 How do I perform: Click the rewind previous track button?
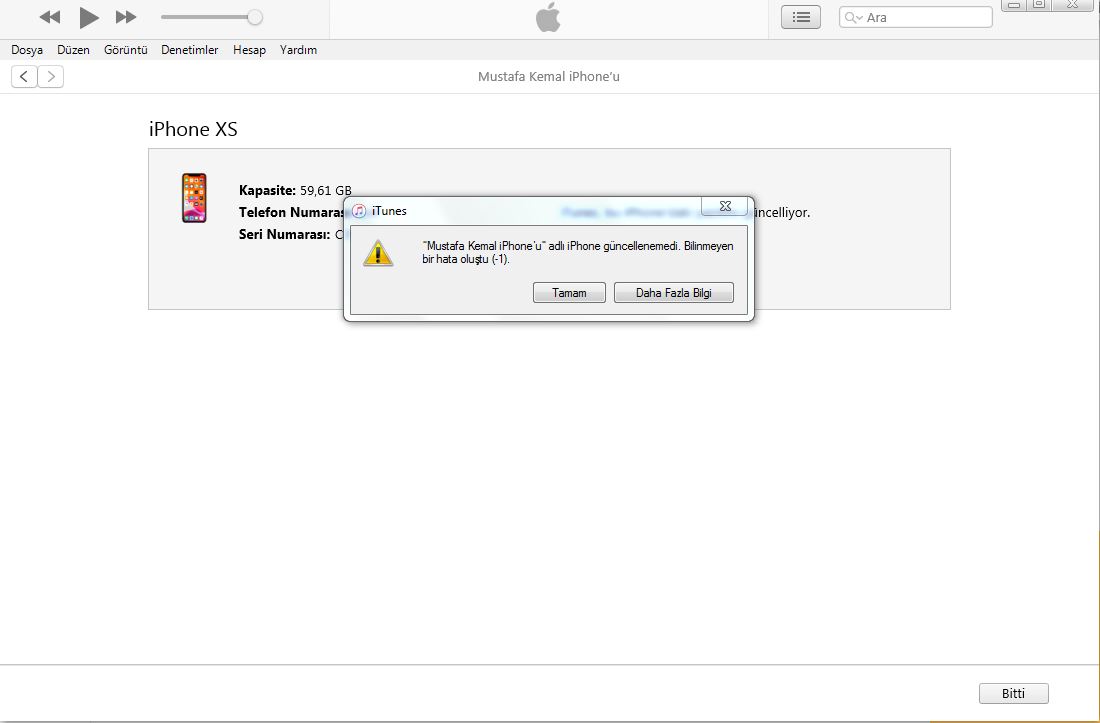tap(50, 18)
